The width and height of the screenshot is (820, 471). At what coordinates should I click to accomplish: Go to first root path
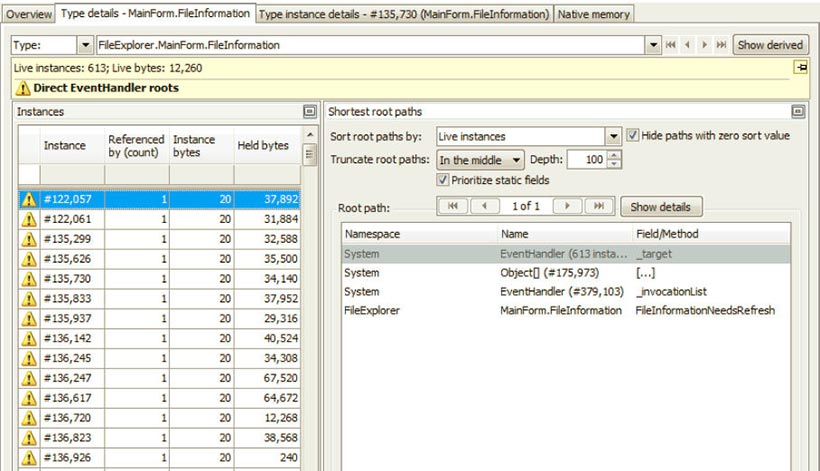coord(453,206)
